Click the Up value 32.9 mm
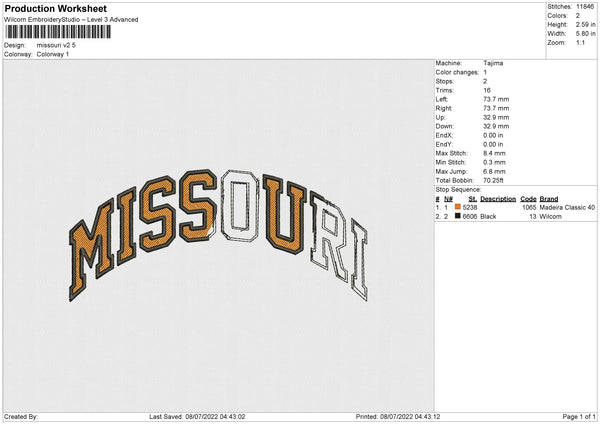Screen dimensions: 600x424 (x=496, y=117)
